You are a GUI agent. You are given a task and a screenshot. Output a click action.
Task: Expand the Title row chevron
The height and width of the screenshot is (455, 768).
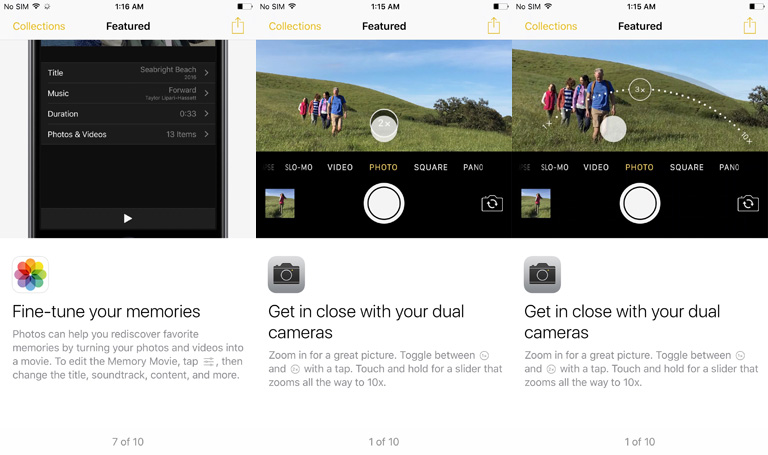click(x=207, y=73)
